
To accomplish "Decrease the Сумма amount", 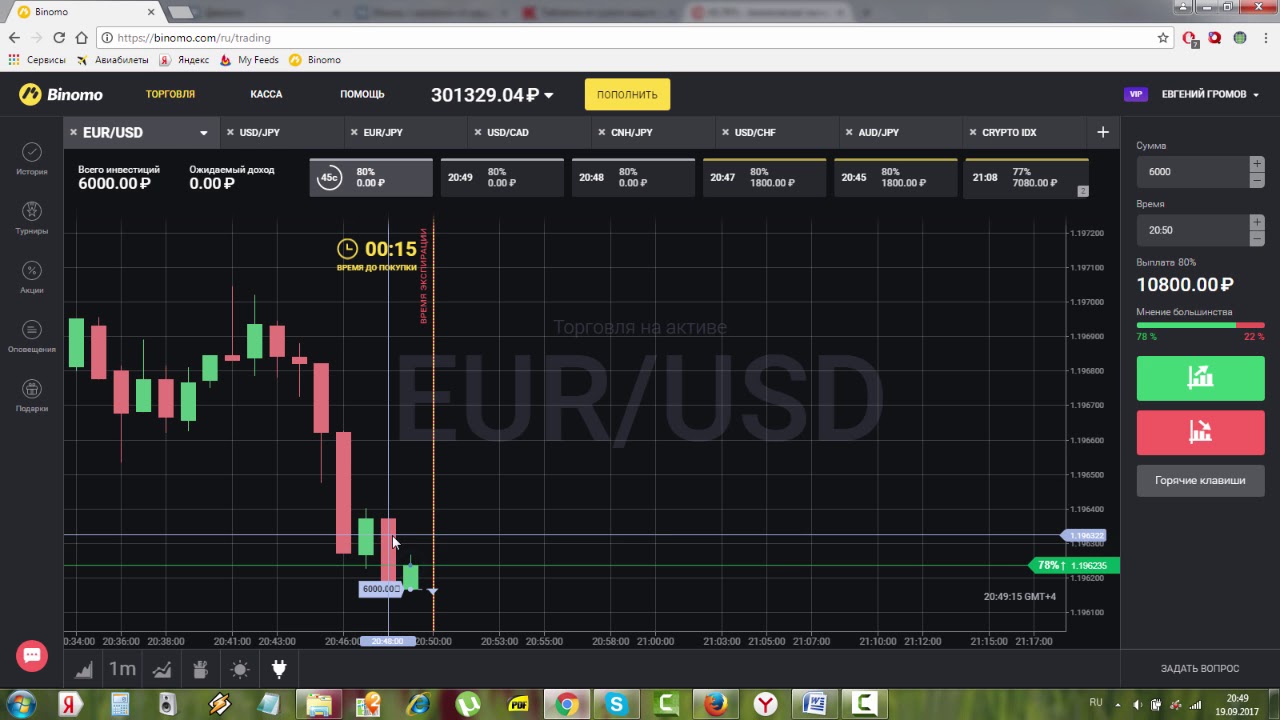I will (1257, 180).
